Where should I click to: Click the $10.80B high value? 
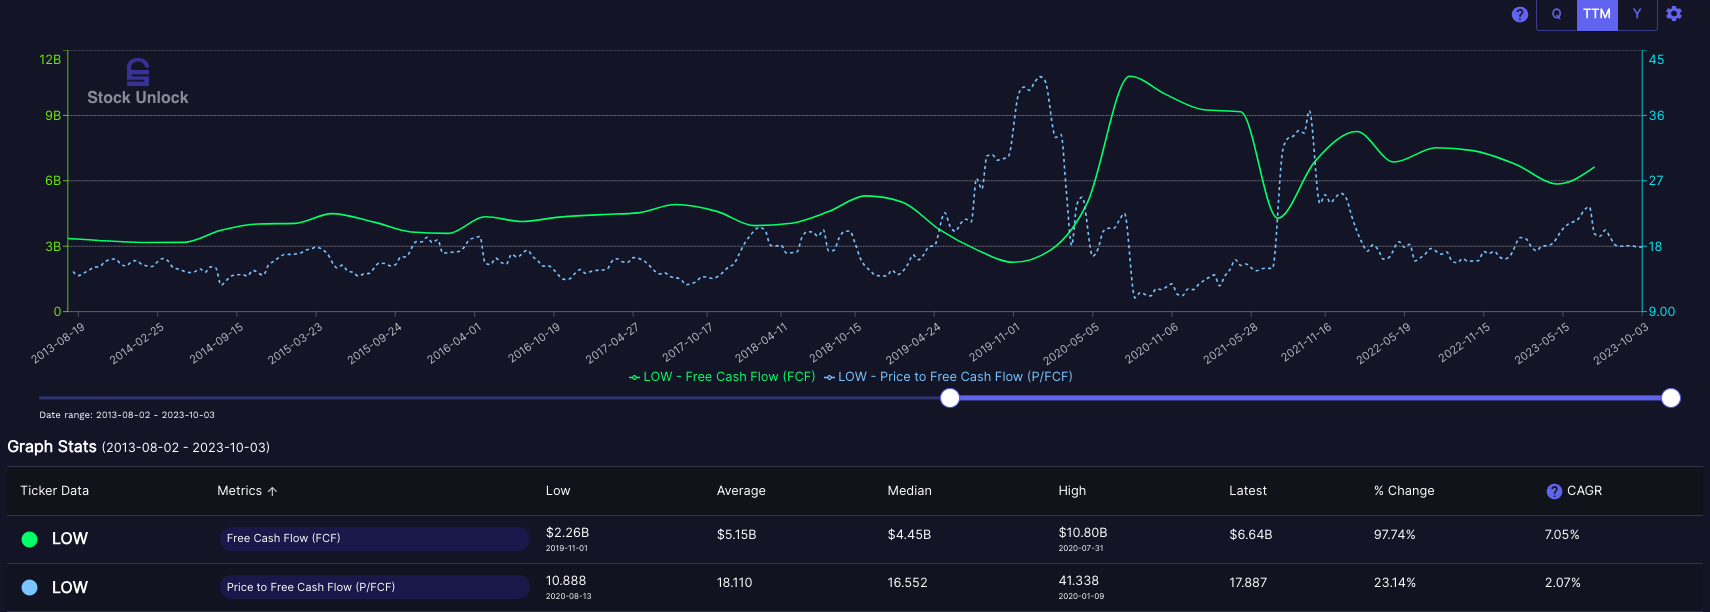pyautogui.click(x=1083, y=533)
